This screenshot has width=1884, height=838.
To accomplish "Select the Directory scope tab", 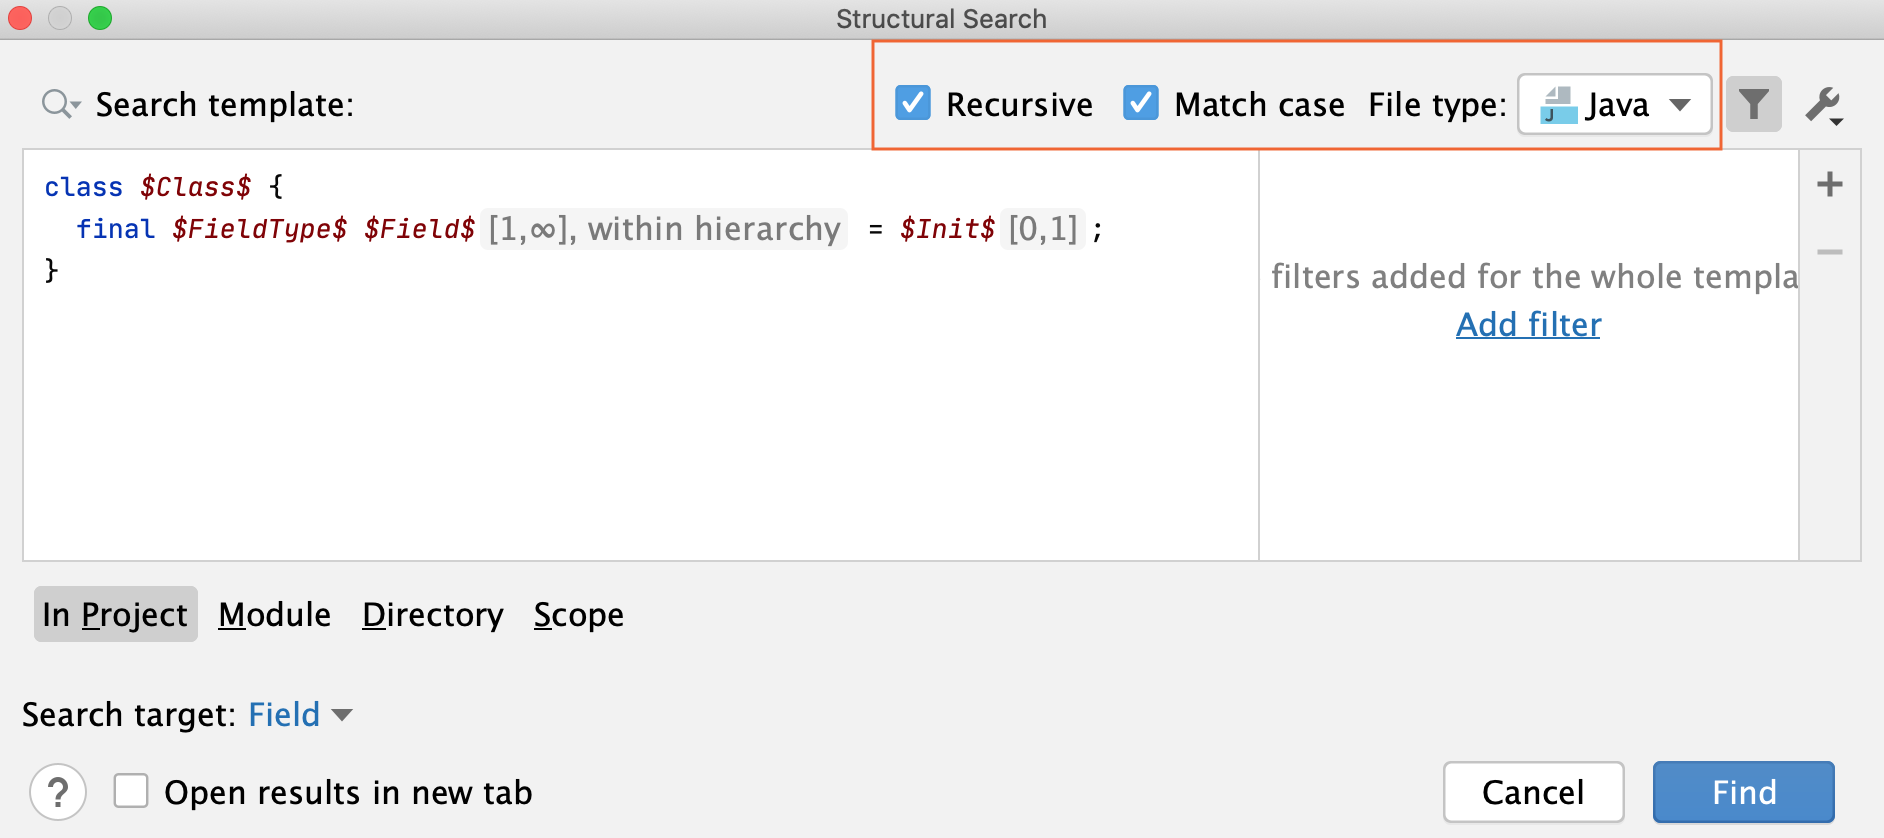I will [x=432, y=614].
